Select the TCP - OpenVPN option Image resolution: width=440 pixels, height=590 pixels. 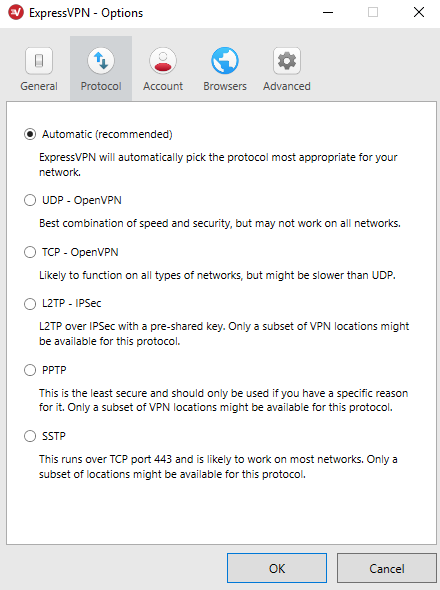(30, 252)
